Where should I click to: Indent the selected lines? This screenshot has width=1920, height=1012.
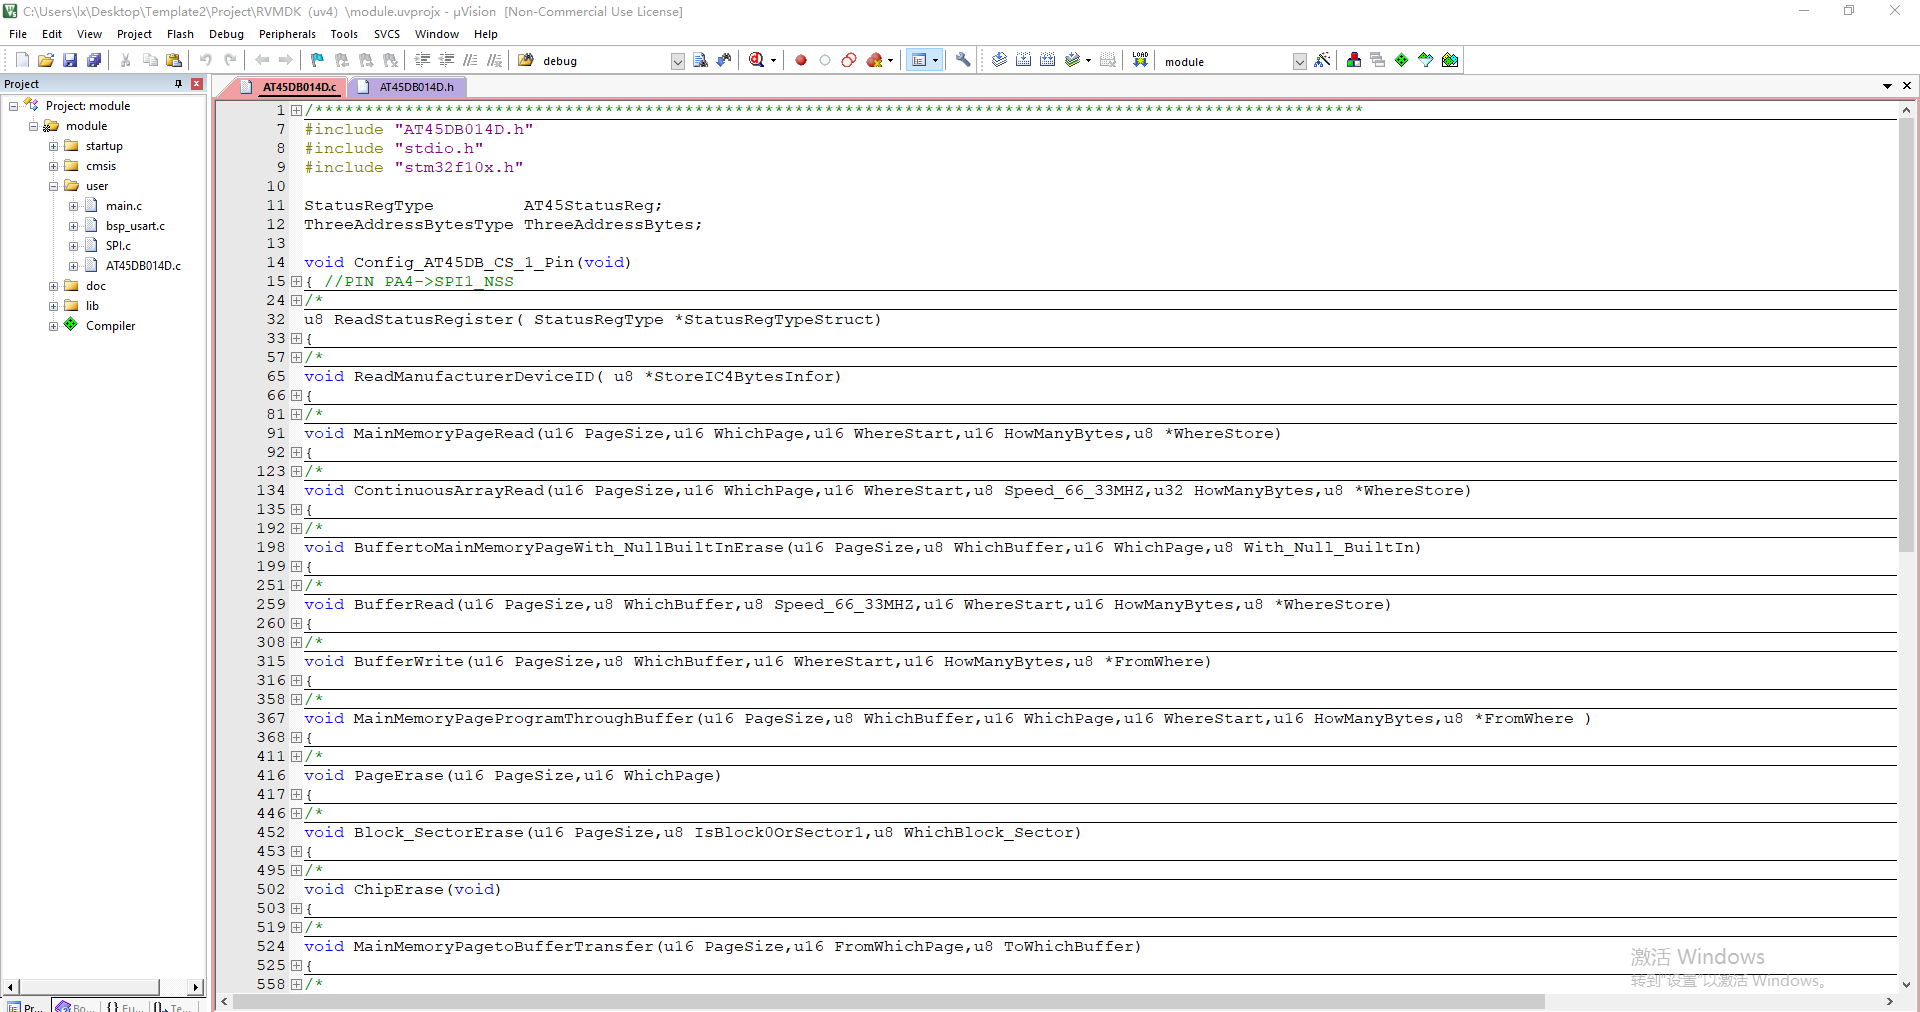point(422,60)
